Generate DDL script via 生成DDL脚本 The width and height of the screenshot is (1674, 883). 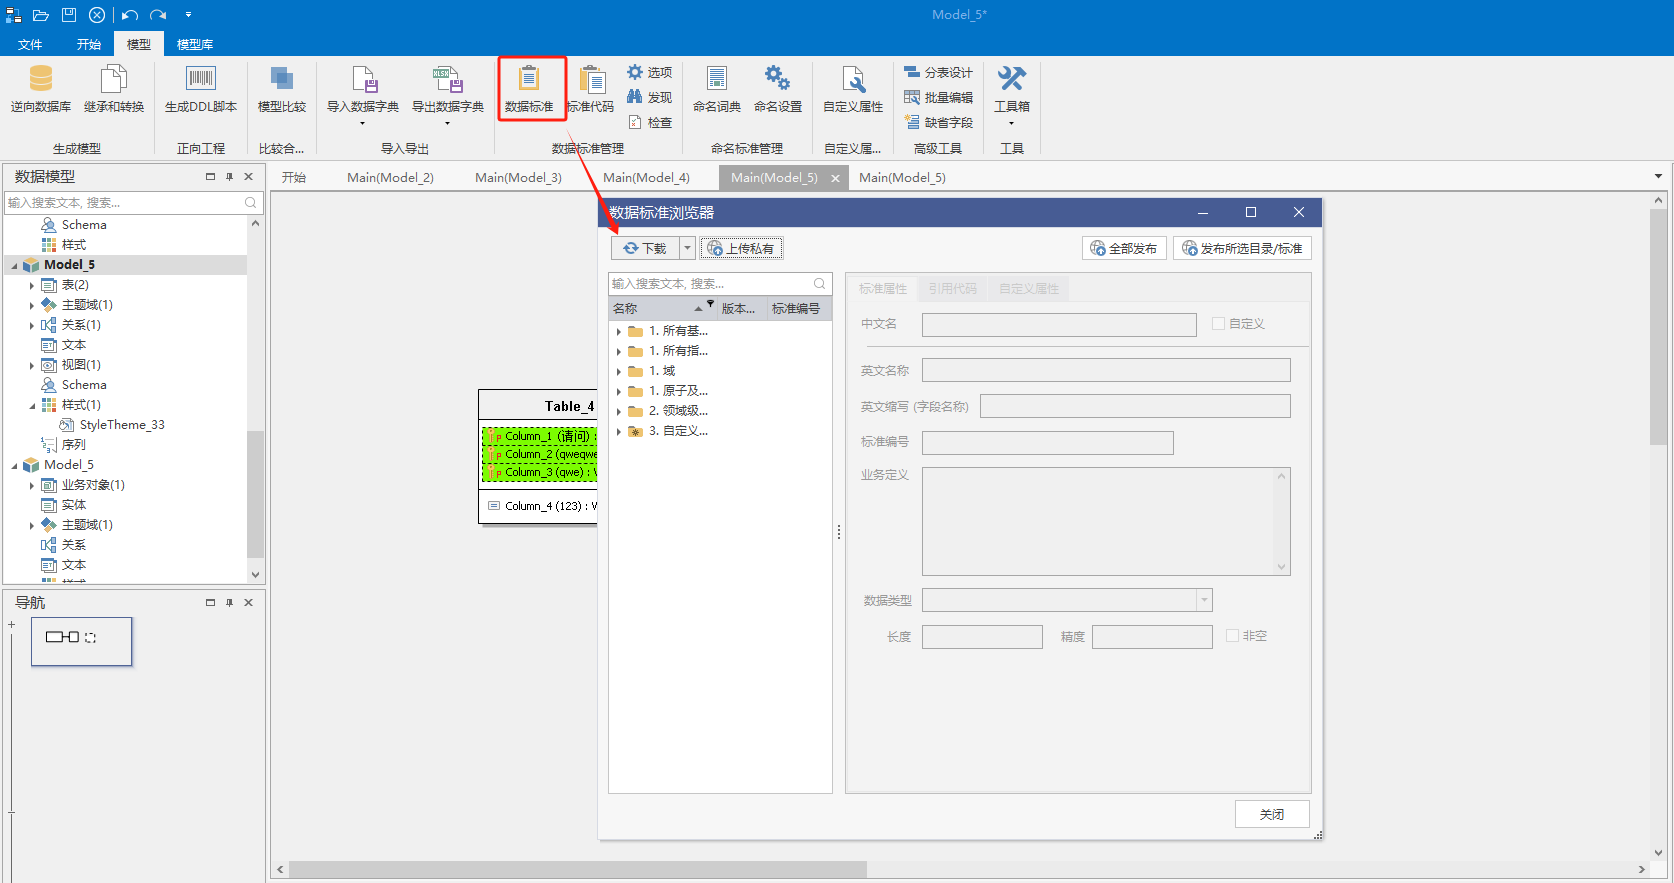(201, 88)
